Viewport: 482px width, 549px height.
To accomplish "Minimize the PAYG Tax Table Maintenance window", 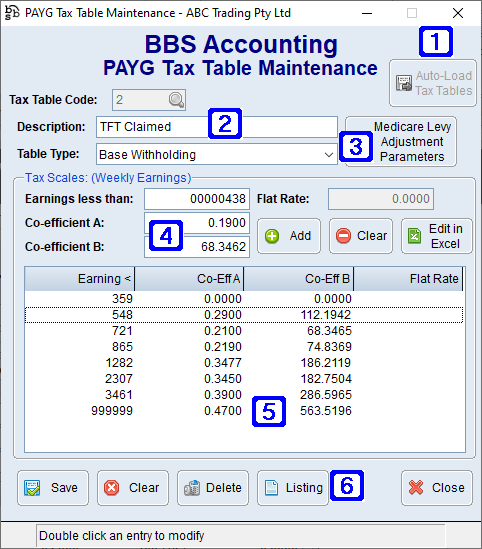I will pyautogui.click(x=367, y=13).
